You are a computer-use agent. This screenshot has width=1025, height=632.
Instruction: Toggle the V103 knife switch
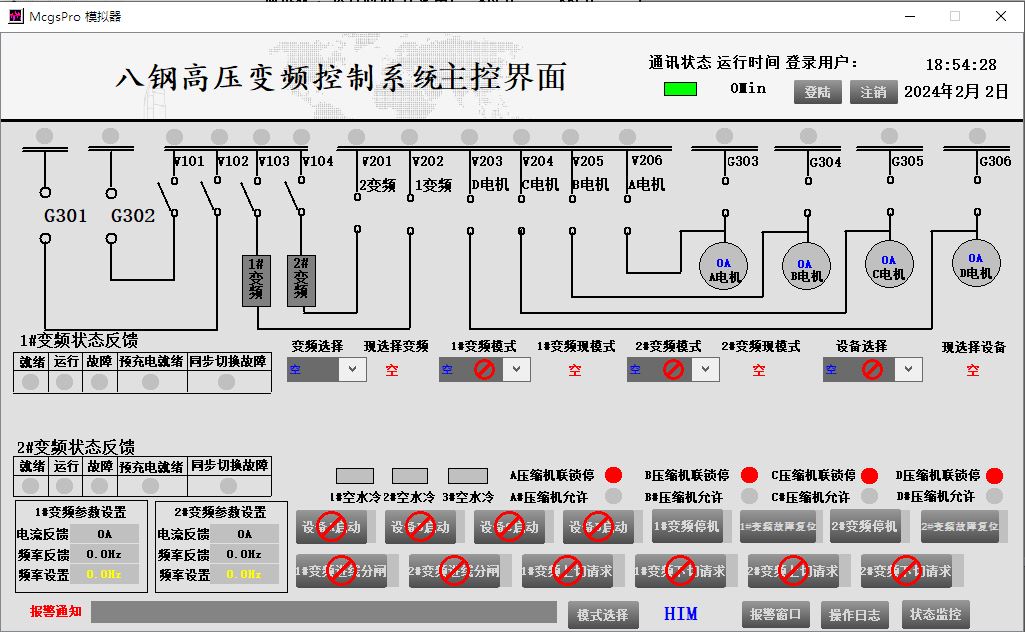(x=251, y=197)
